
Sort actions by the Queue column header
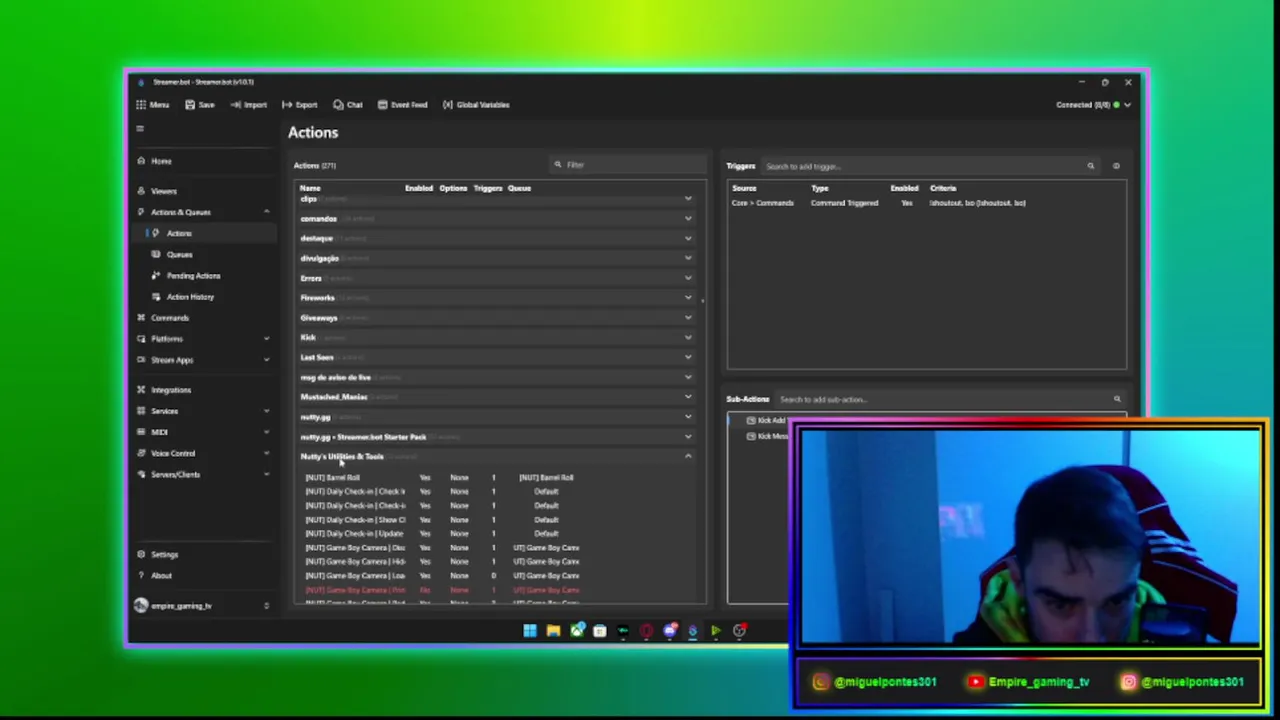coord(519,188)
